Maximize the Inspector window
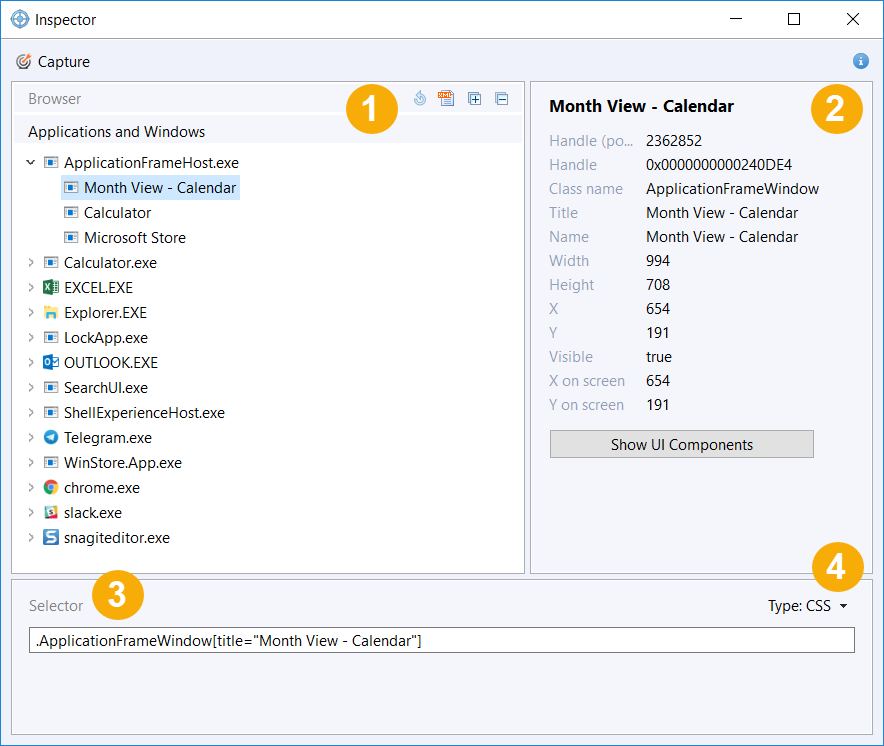This screenshot has width=884, height=746. point(794,19)
